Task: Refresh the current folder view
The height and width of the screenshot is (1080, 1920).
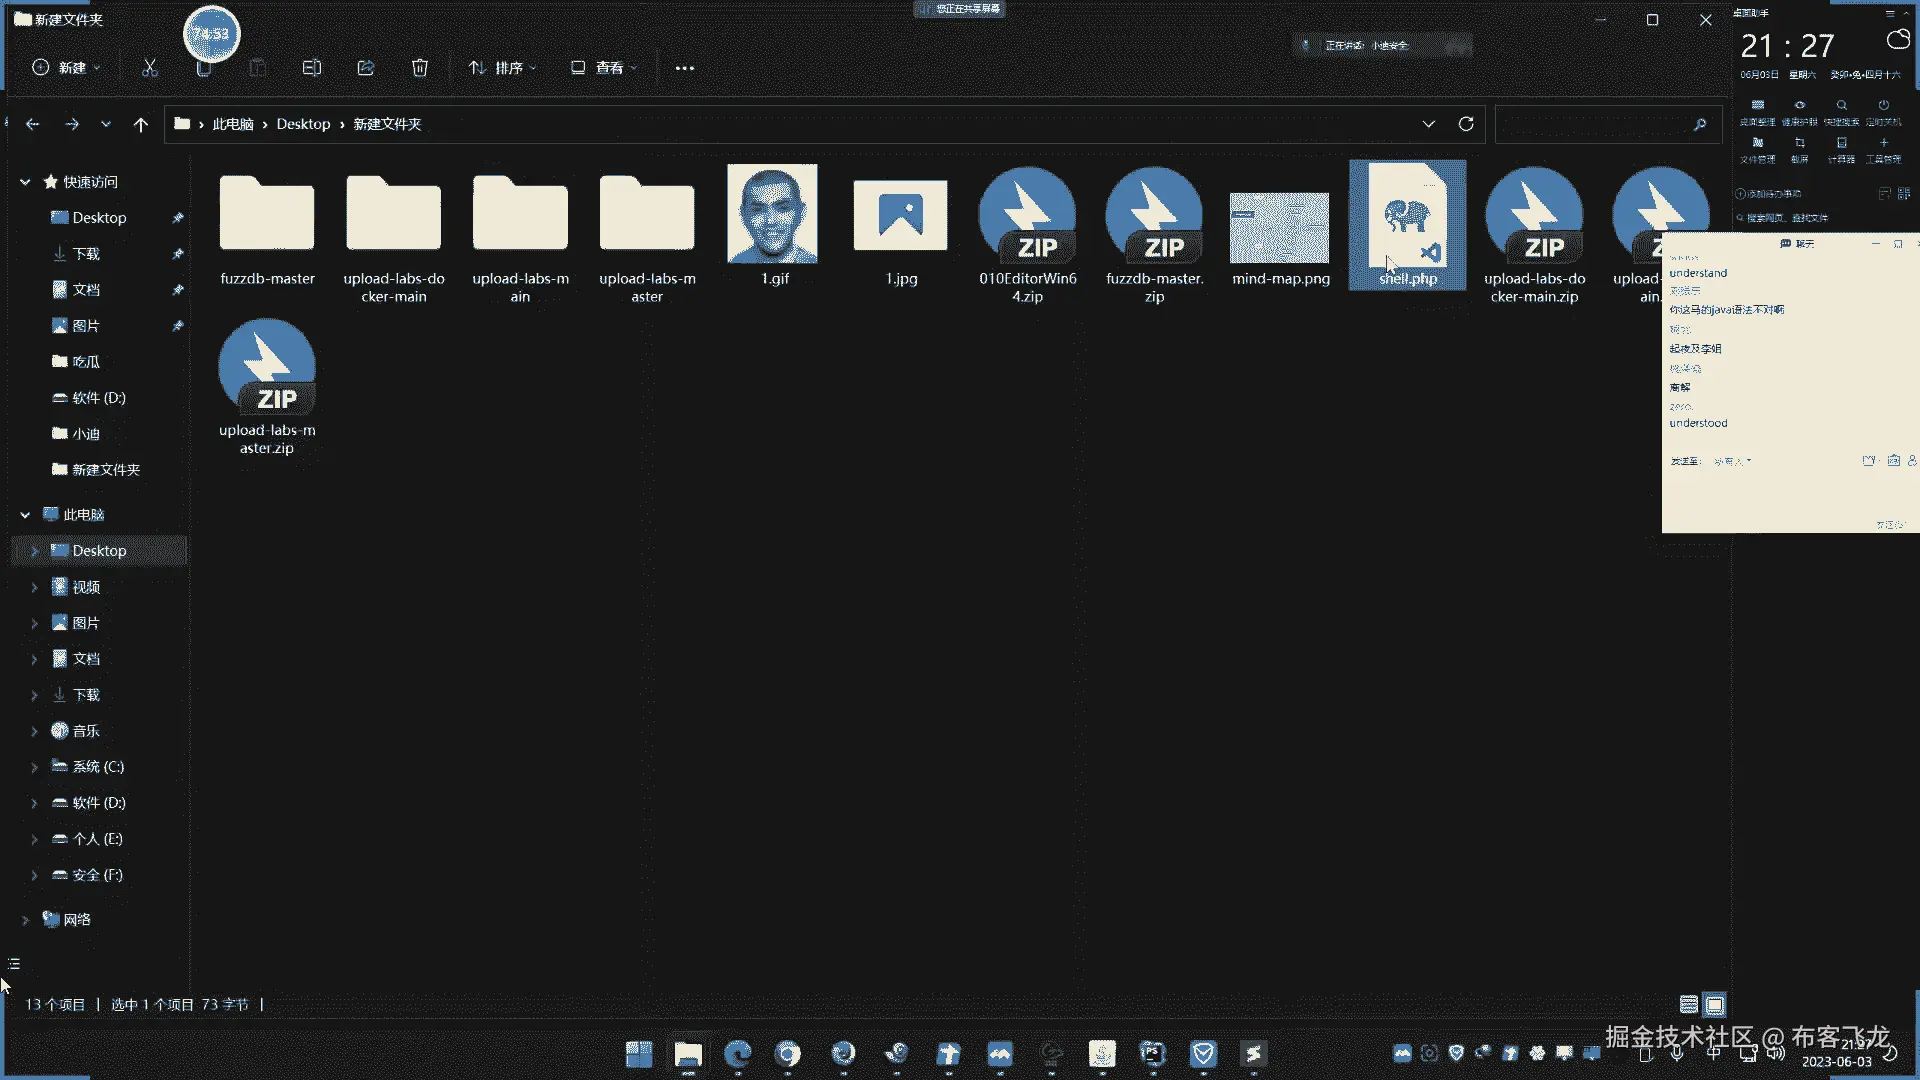Action: click(1466, 124)
